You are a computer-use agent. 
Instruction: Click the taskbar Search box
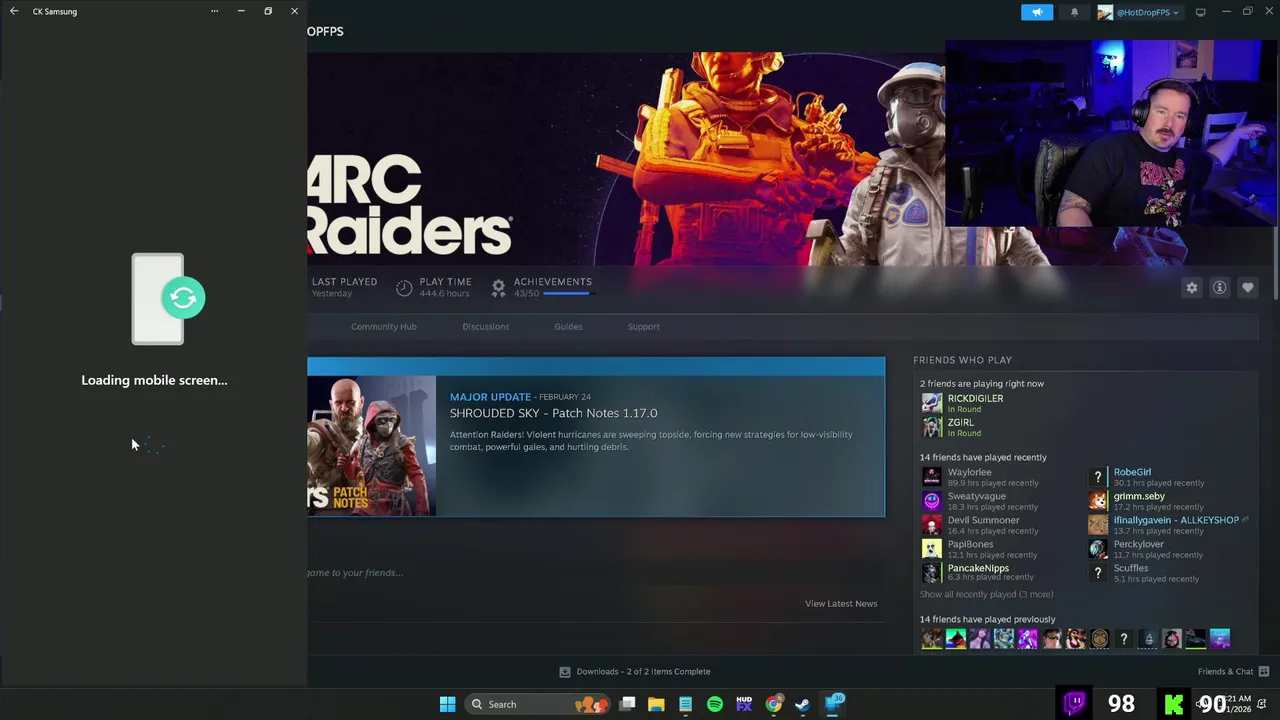click(x=537, y=704)
